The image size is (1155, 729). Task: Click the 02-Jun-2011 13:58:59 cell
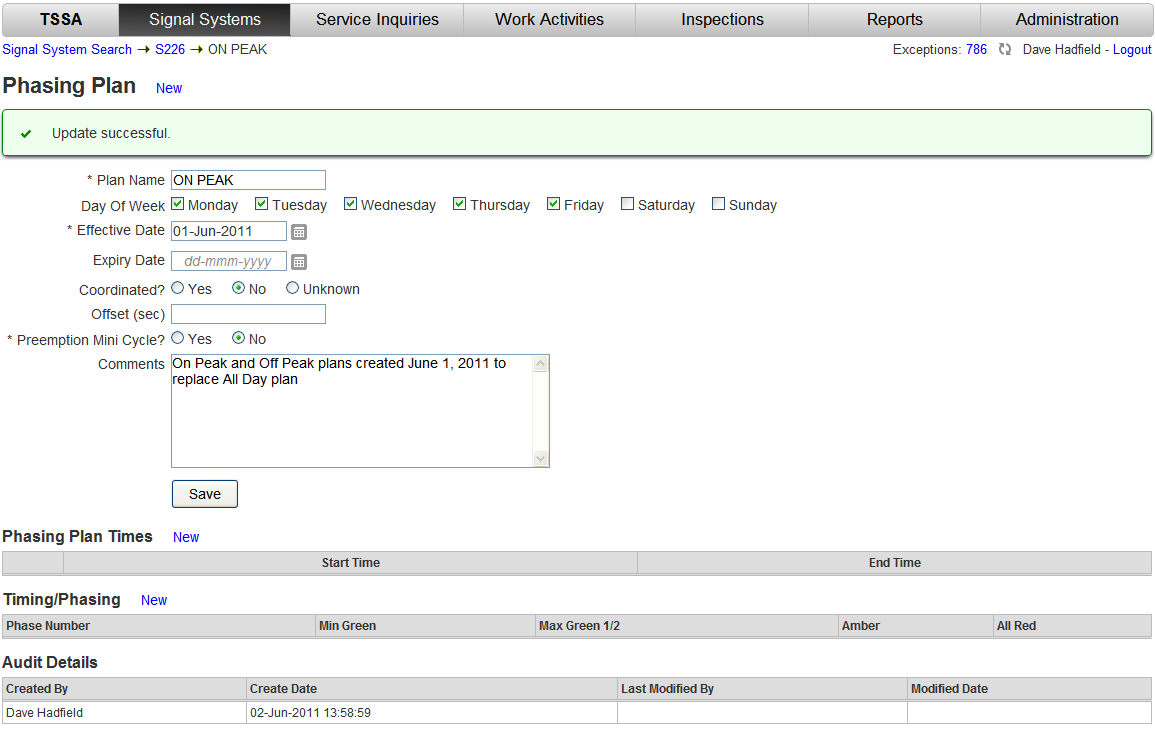pos(432,713)
